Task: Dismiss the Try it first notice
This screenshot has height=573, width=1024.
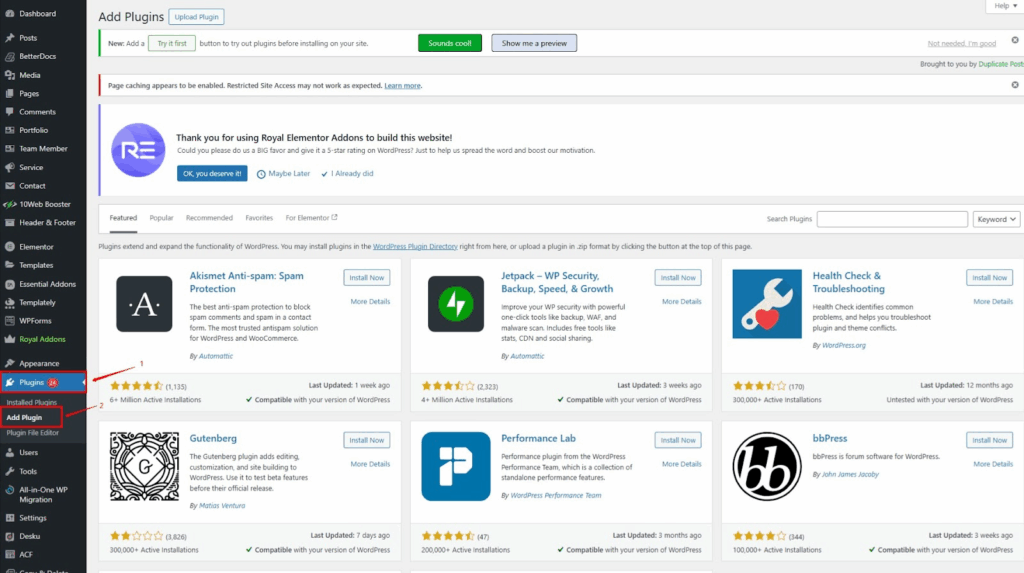Action: point(1015,40)
